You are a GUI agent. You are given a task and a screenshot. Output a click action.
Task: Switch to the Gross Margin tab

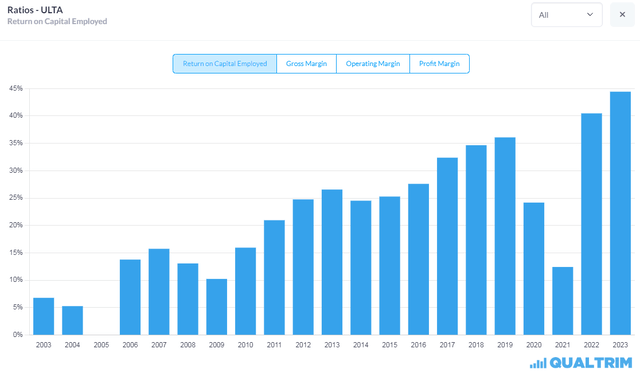pyautogui.click(x=307, y=64)
